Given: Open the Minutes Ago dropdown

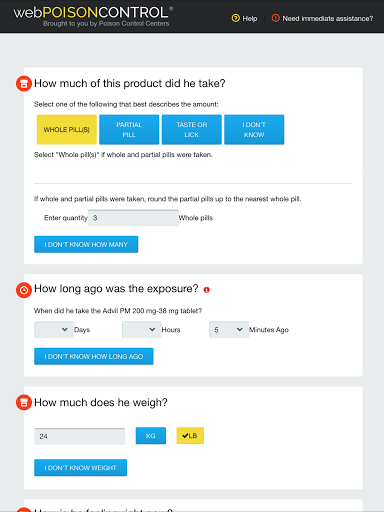Looking at the screenshot, I should pos(229,330).
